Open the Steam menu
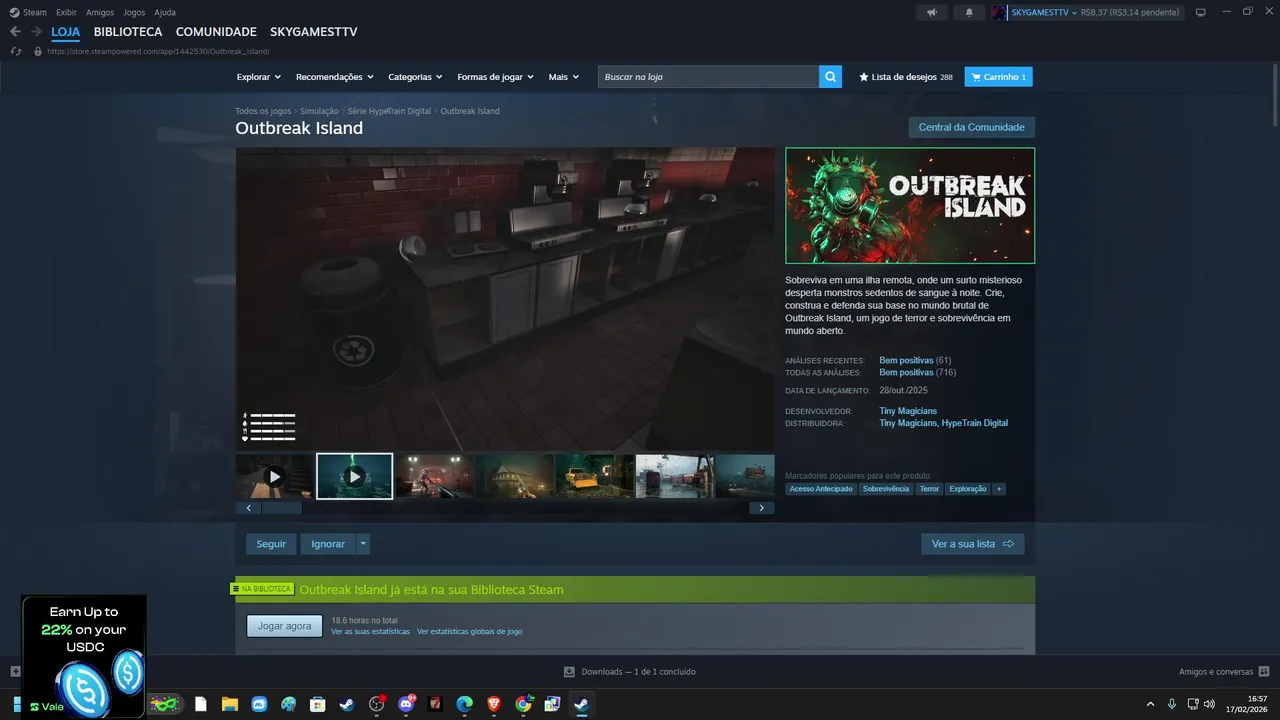Image resolution: width=1280 pixels, height=720 pixels. coord(34,12)
